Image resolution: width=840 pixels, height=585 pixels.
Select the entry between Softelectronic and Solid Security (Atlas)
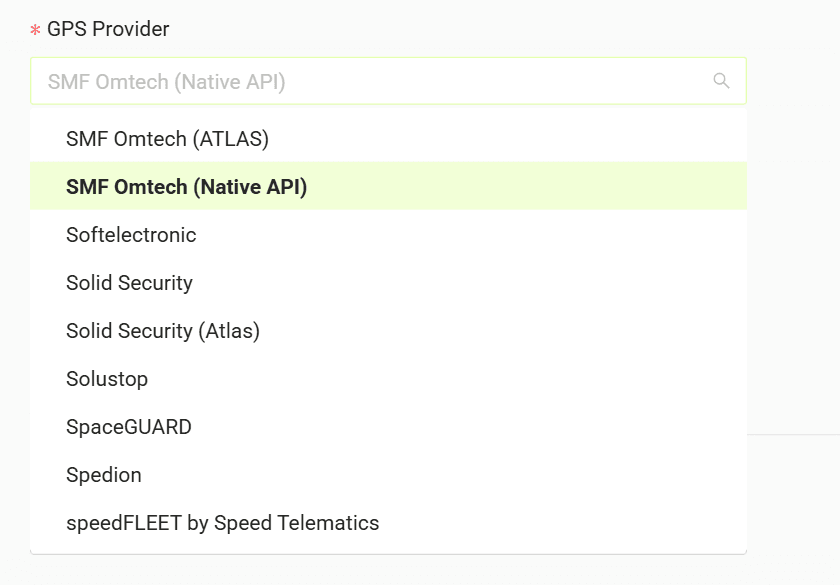[388, 282]
